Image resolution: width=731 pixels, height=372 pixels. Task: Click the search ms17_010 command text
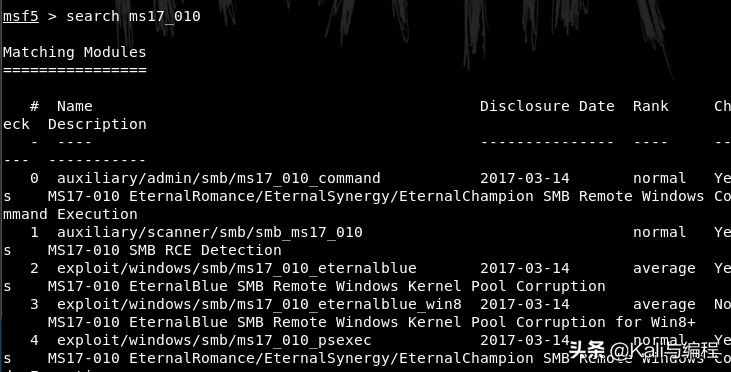point(133,16)
